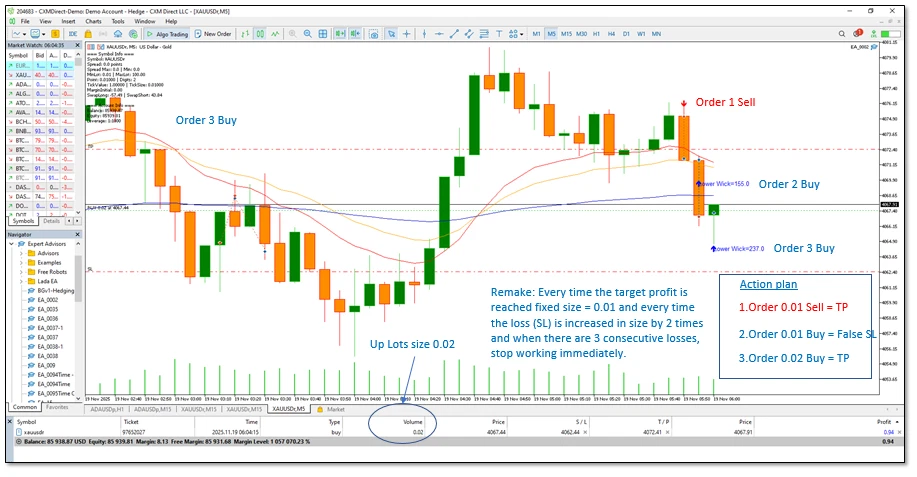Viewport: 917px width, 477px height.
Task: Zoom out on the chart
Action: pos(308,34)
